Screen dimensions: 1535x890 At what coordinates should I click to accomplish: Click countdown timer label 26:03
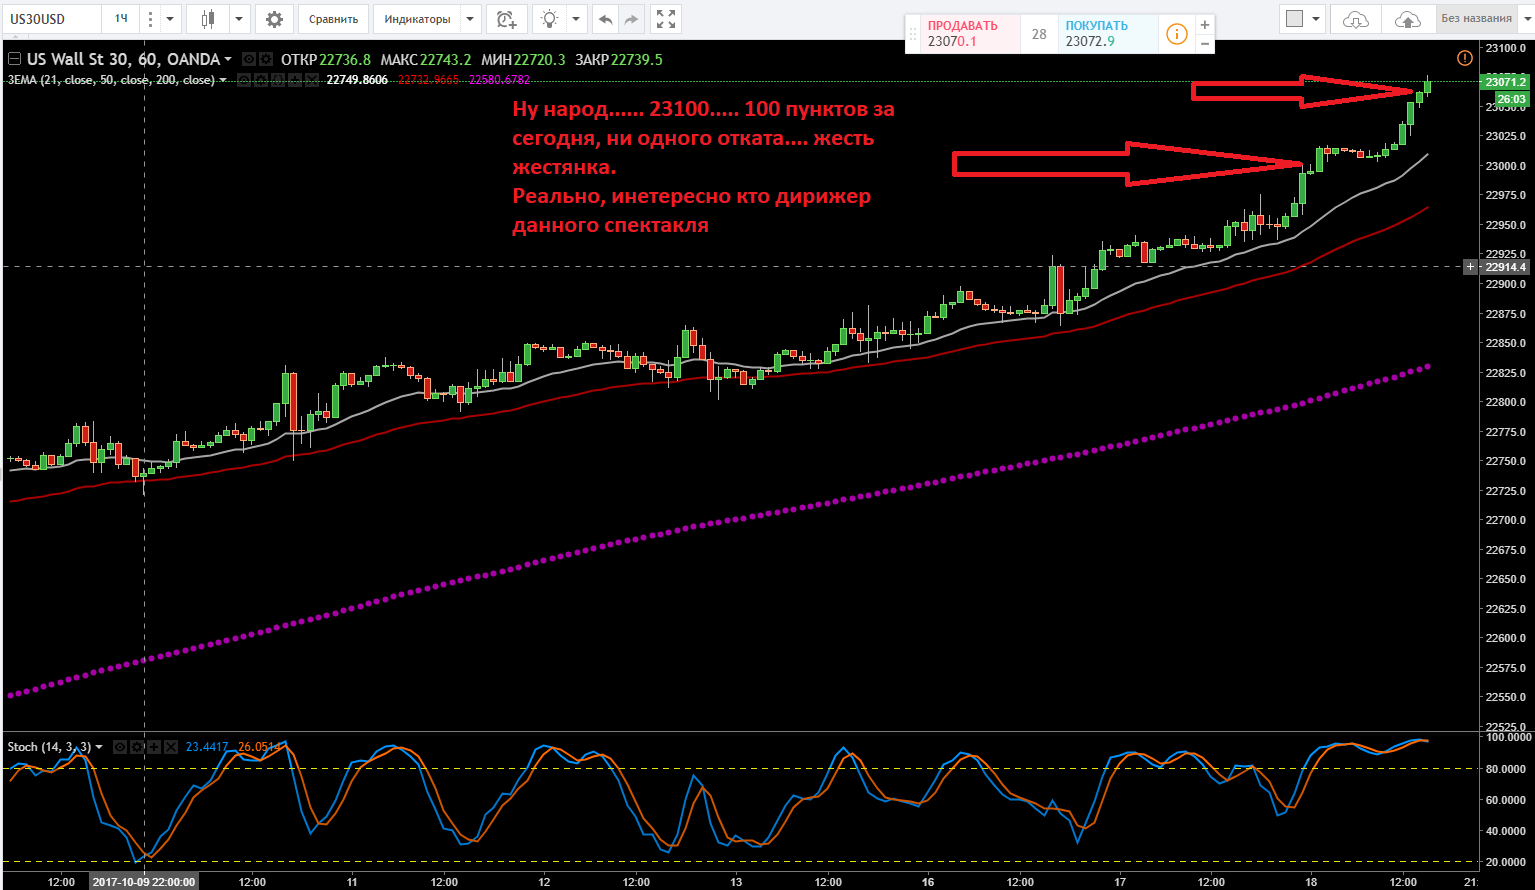(x=1511, y=99)
